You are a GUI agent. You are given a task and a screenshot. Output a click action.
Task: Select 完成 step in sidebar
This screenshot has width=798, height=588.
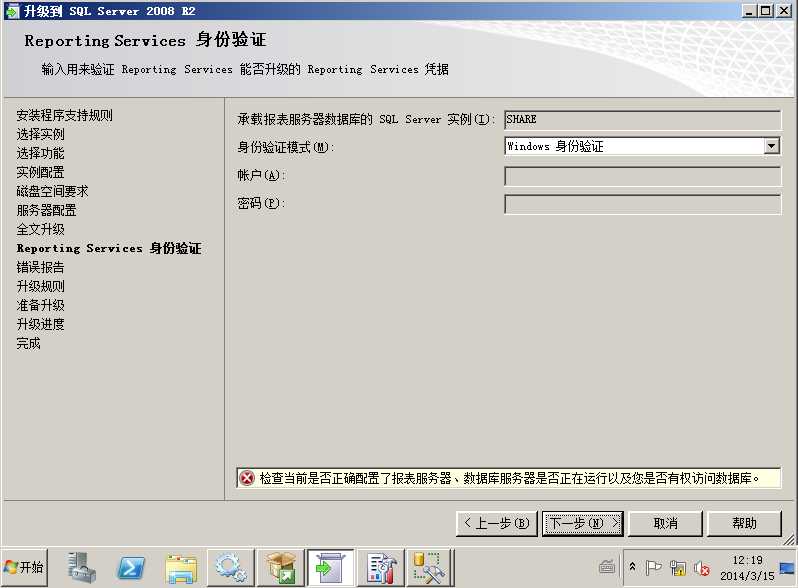28,344
